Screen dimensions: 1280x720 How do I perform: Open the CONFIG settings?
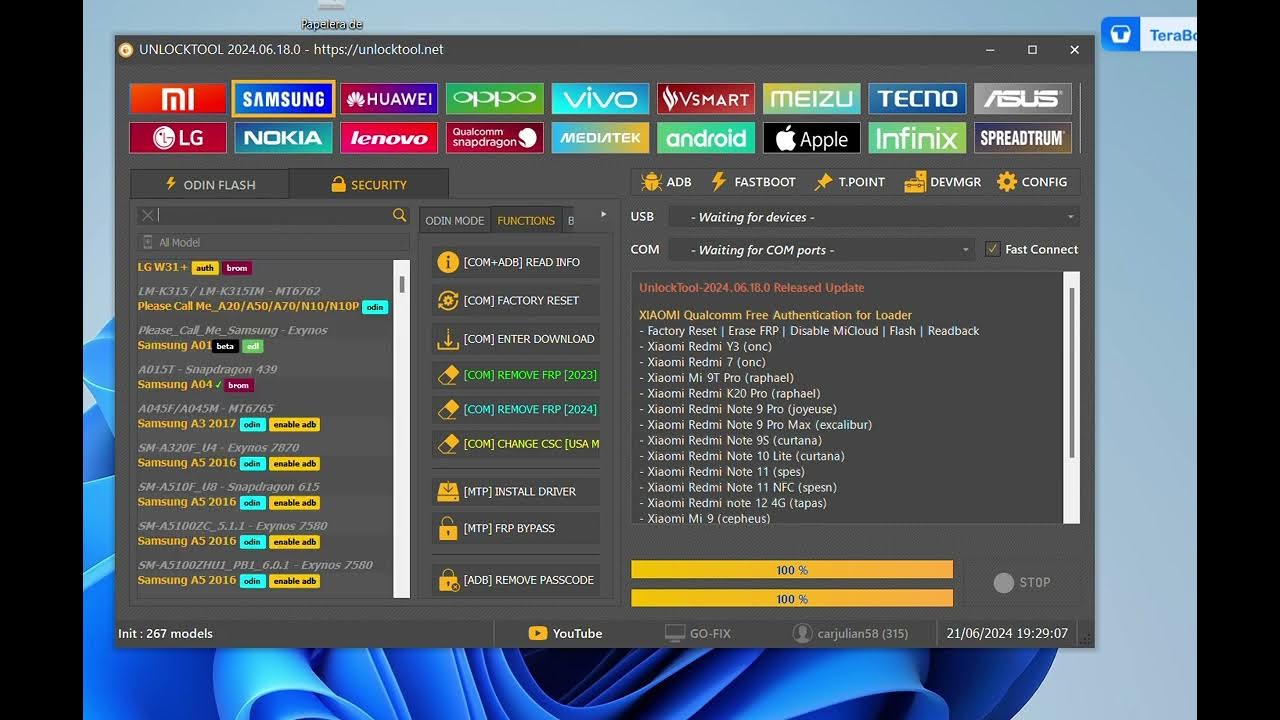pyautogui.click(x=1032, y=182)
